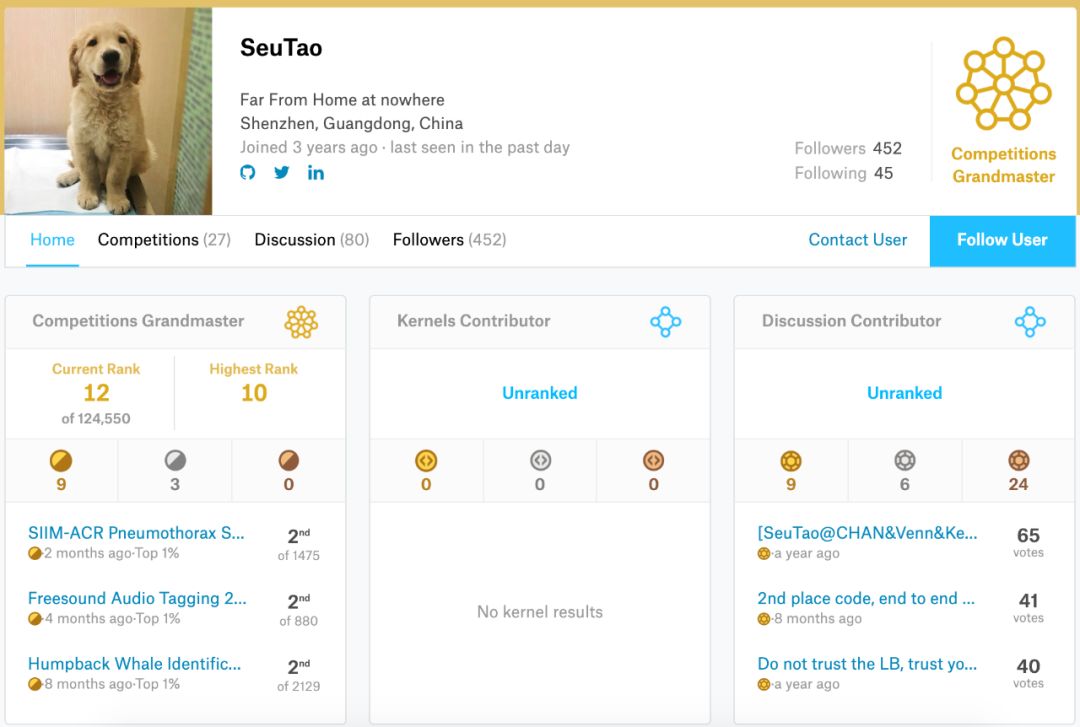Click the discussion bronze medal icon
The height and width of the screenshot is (727, 1080).
[x=1018, y=461]
